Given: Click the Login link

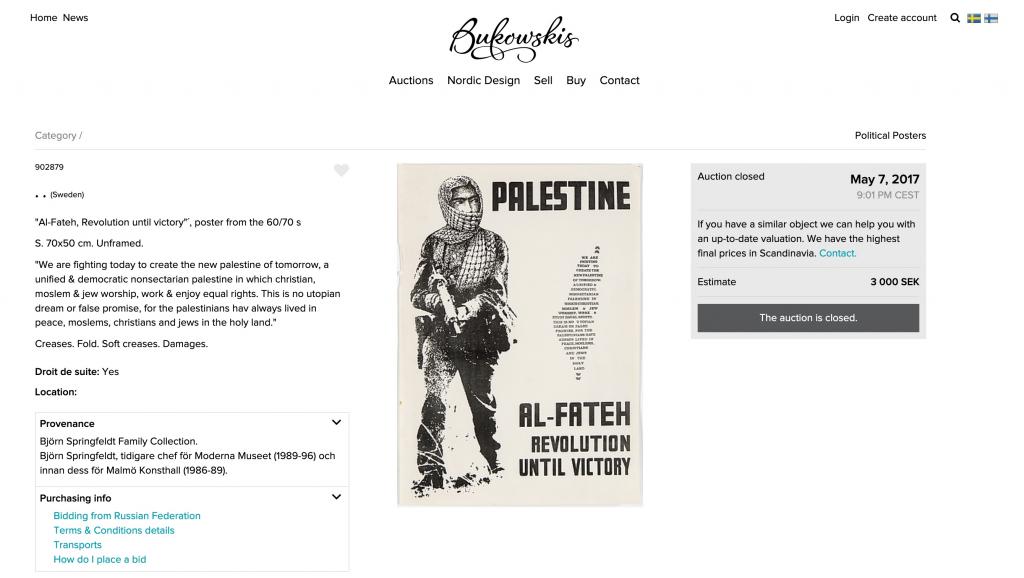Looking at the screenshot, I should 846,18.
